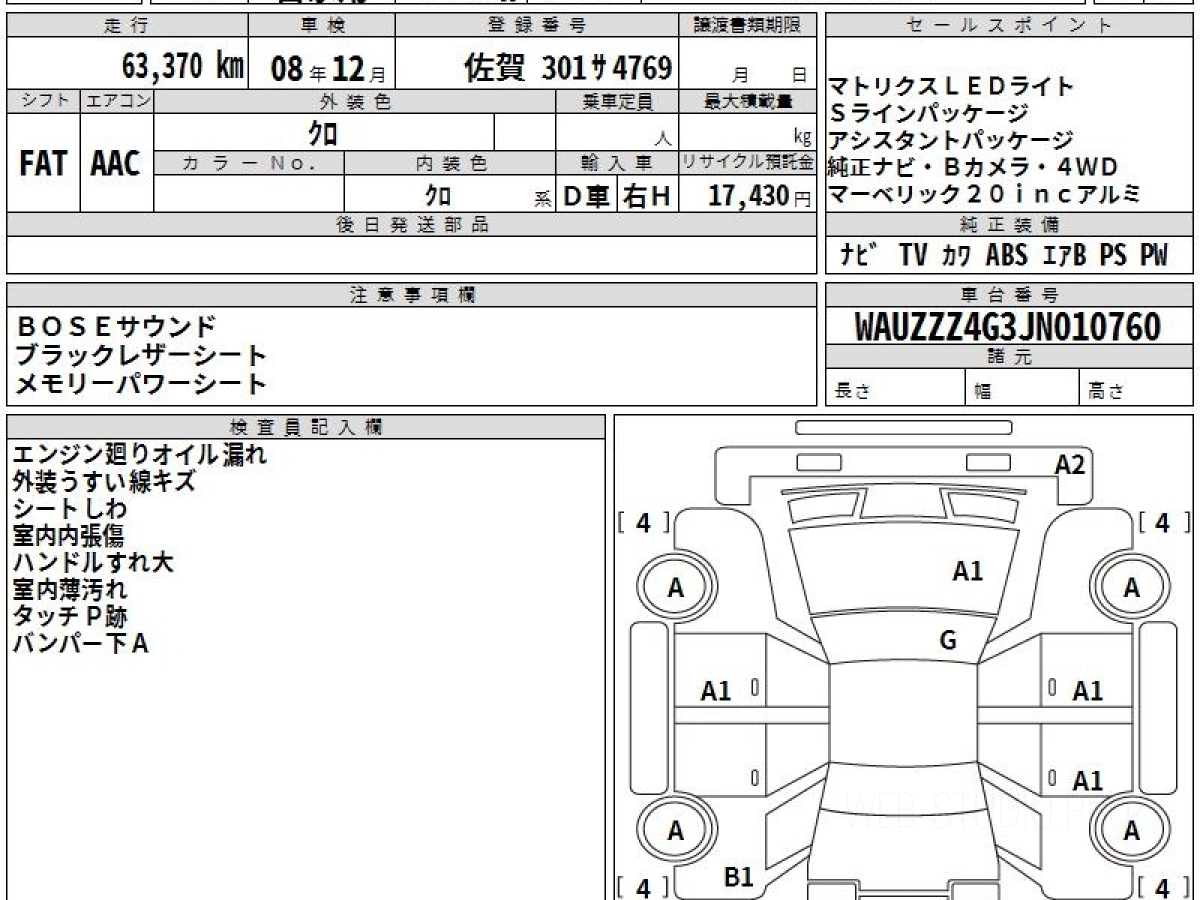The height and width of the screenshot is (900, 1200).
Task: Click the ハンドルすれ大 inspector note
Action: (93, 562)
